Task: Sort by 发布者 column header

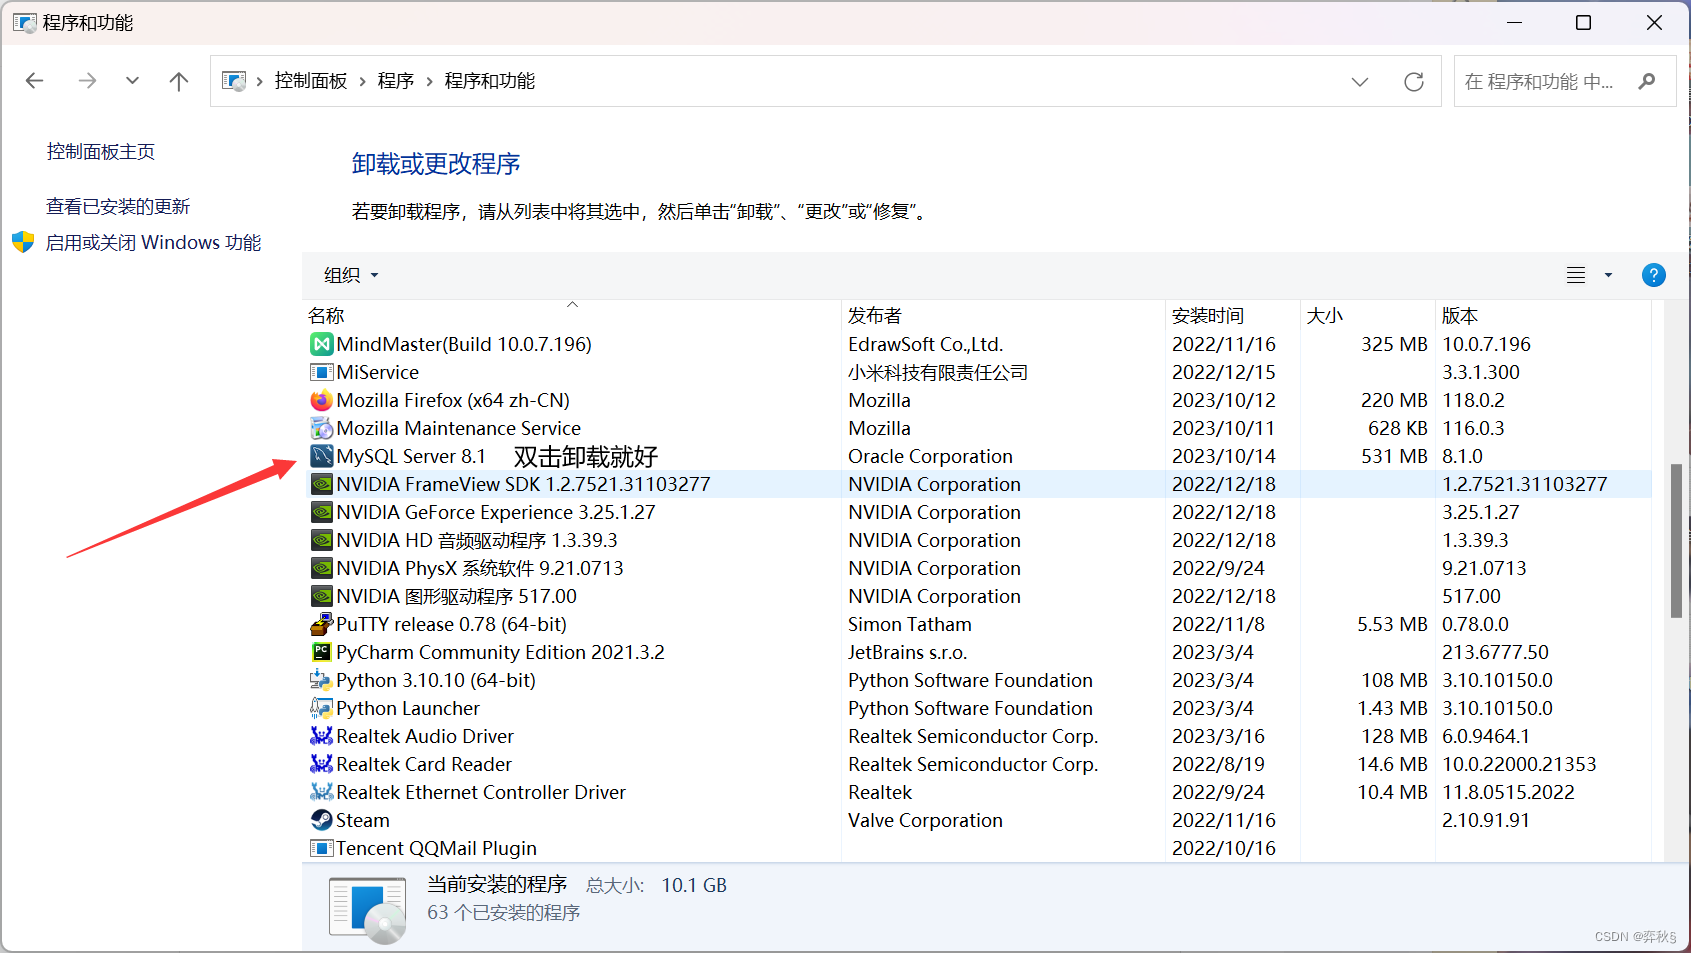Action: (x=1003, y=316)
